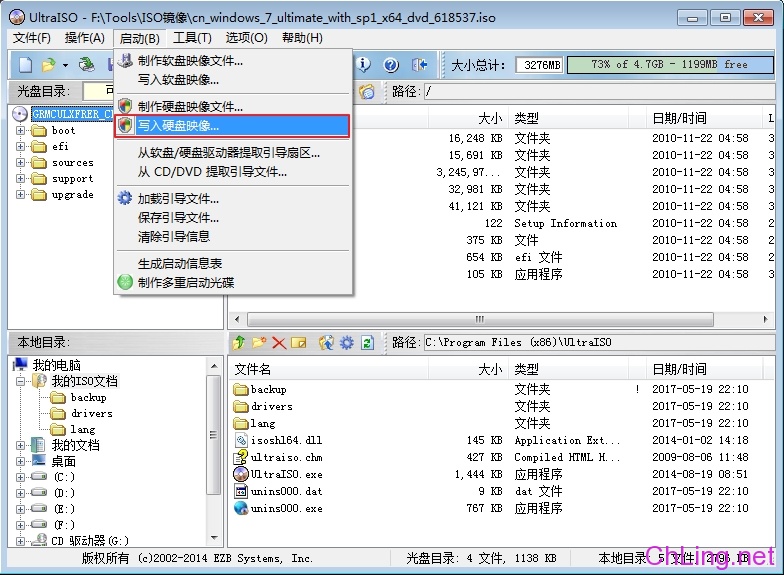Click the down arrow of local tree scrollbar
784x575 pixels.
[x=214, y=538]
